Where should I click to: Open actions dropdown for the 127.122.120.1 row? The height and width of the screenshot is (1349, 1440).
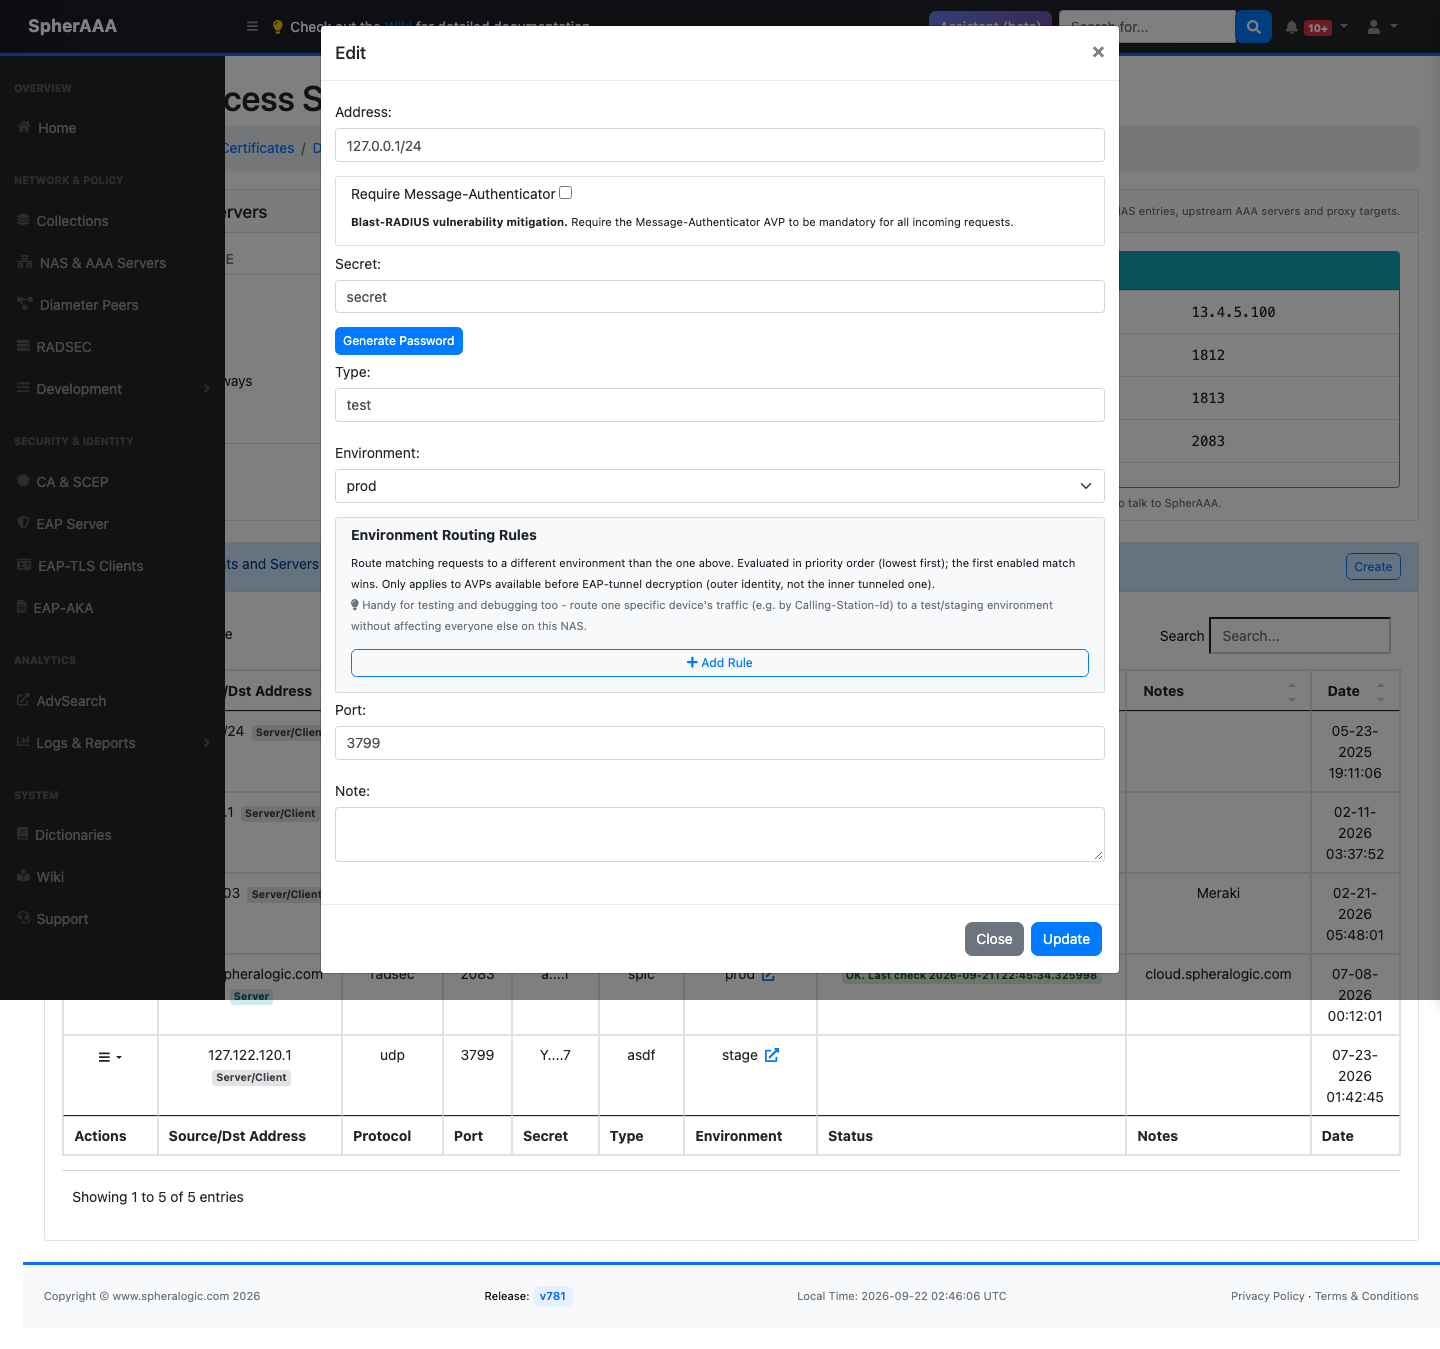pyautogui.click(x=110, y=1057)
